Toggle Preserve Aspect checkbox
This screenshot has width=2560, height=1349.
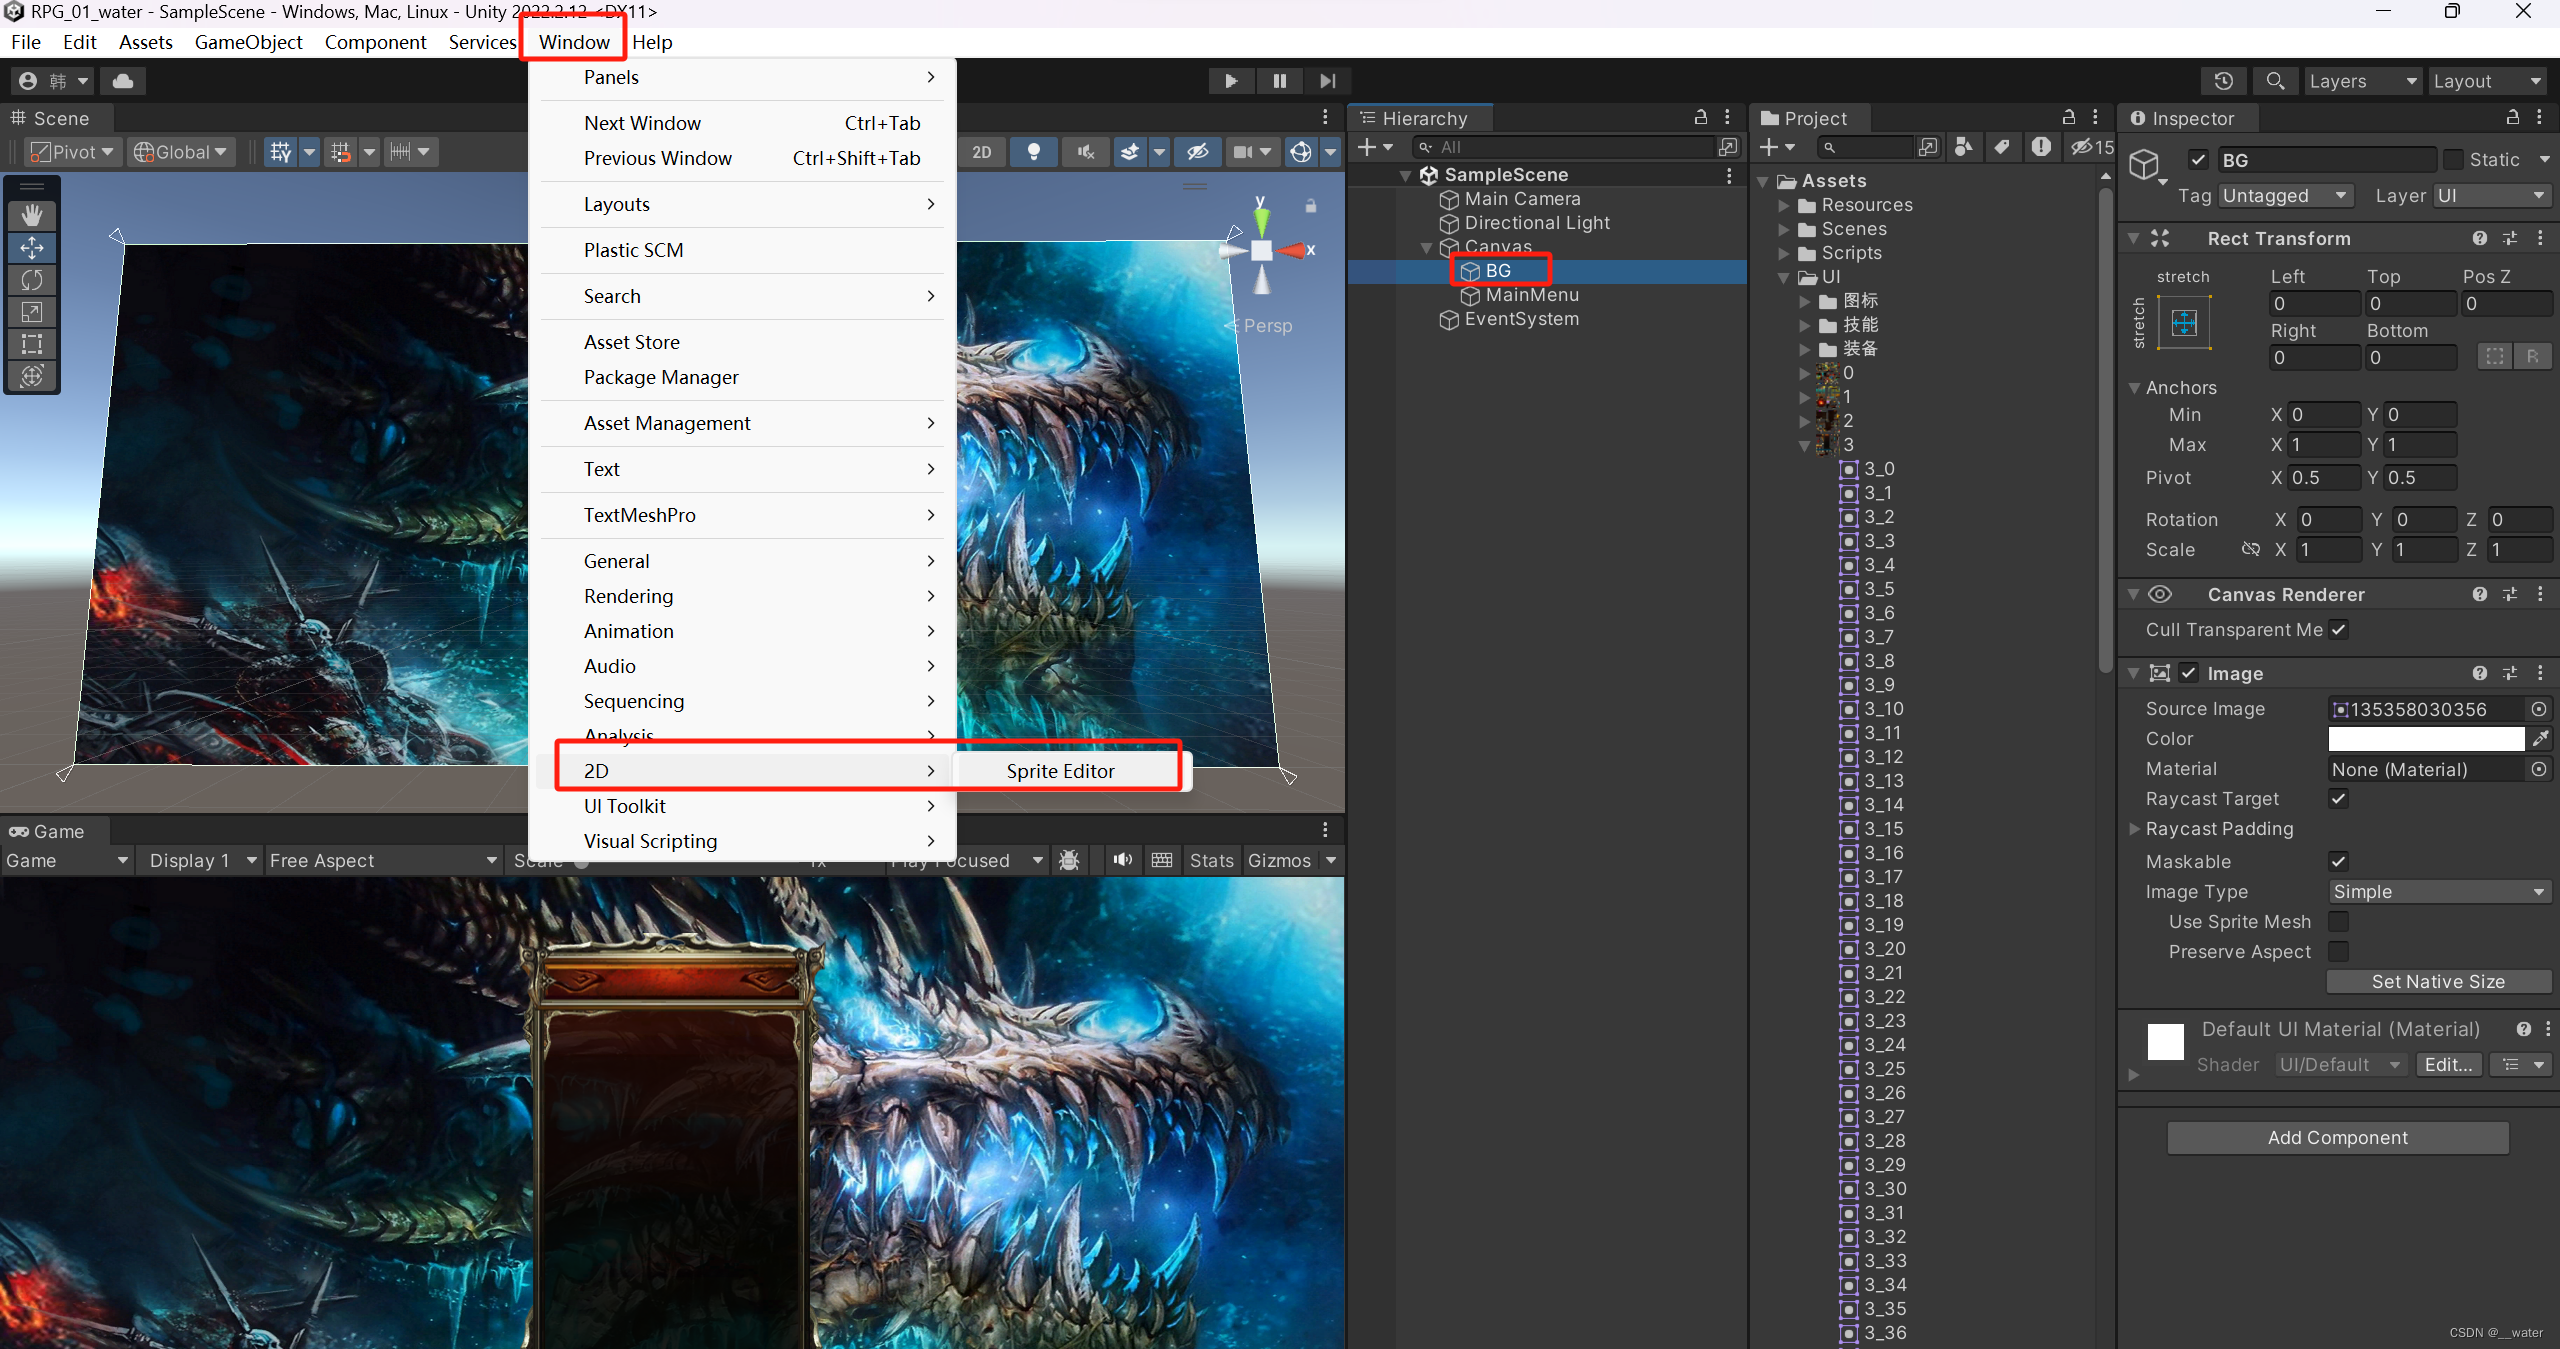coord(2339,951)
